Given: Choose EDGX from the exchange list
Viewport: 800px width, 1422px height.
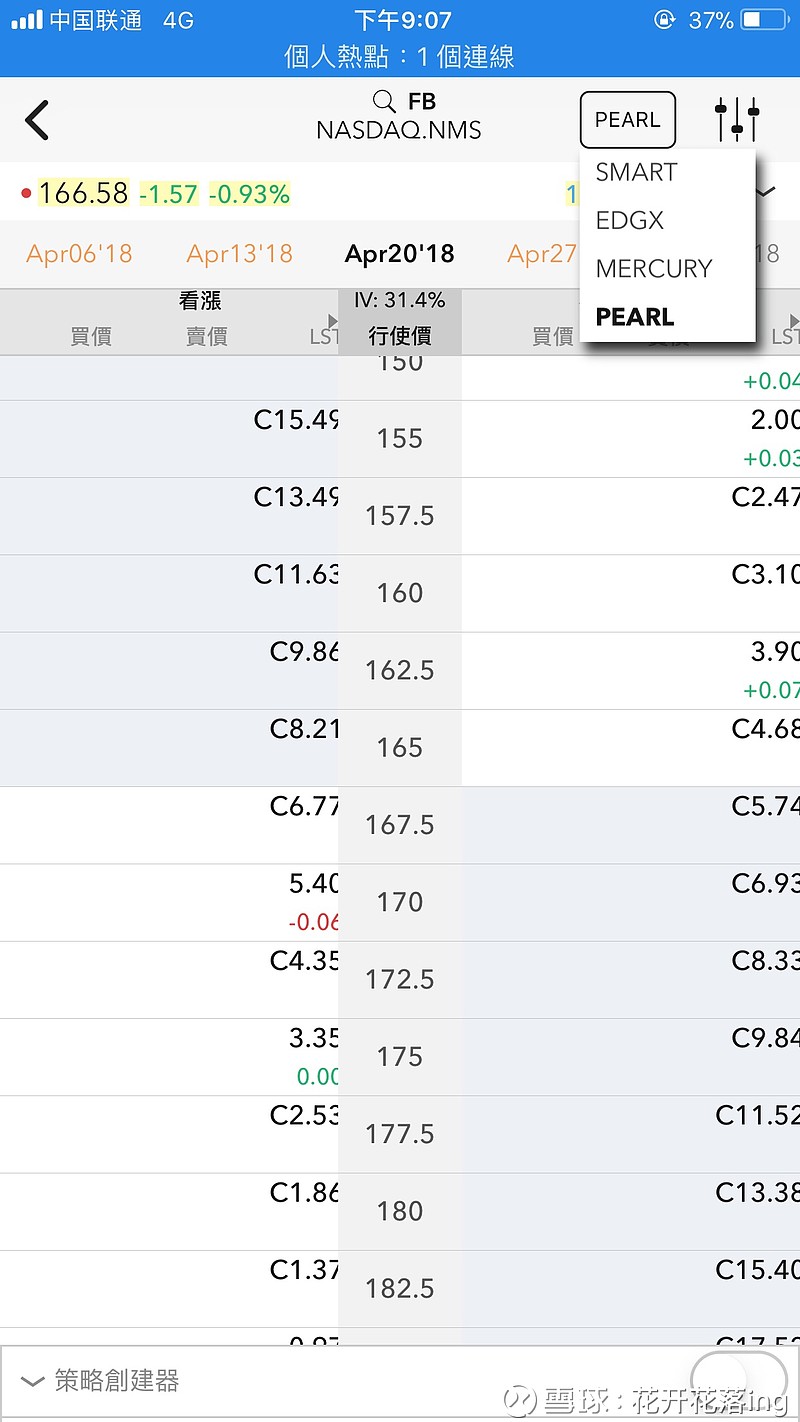Looking at the screenshot, I should tap(629, 220).
